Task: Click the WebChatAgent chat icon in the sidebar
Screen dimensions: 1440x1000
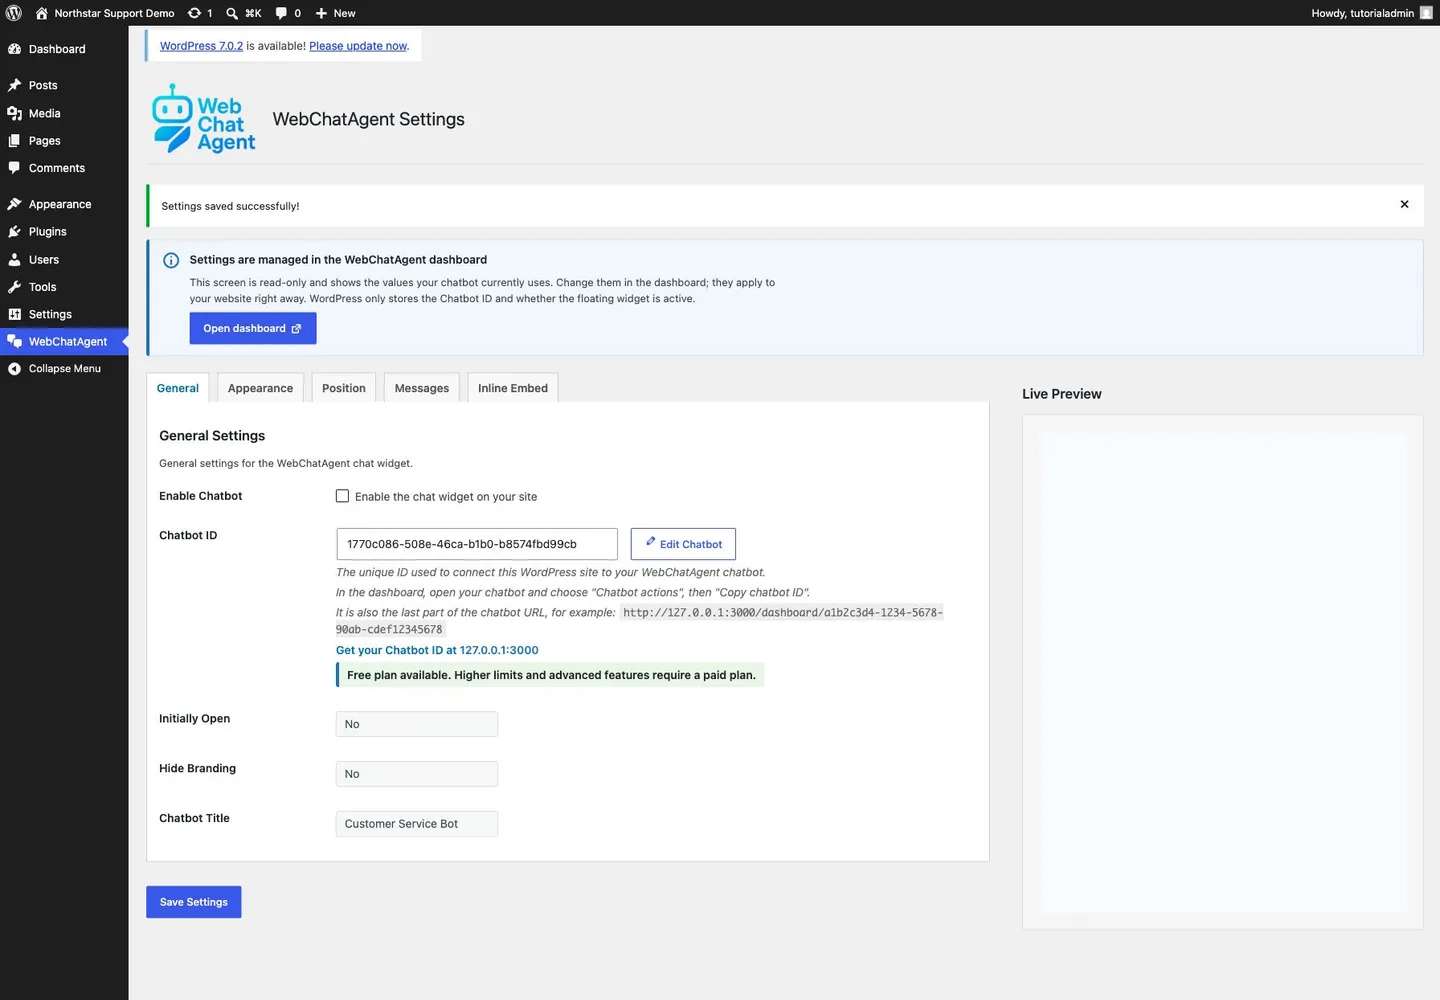Action: 14,341
